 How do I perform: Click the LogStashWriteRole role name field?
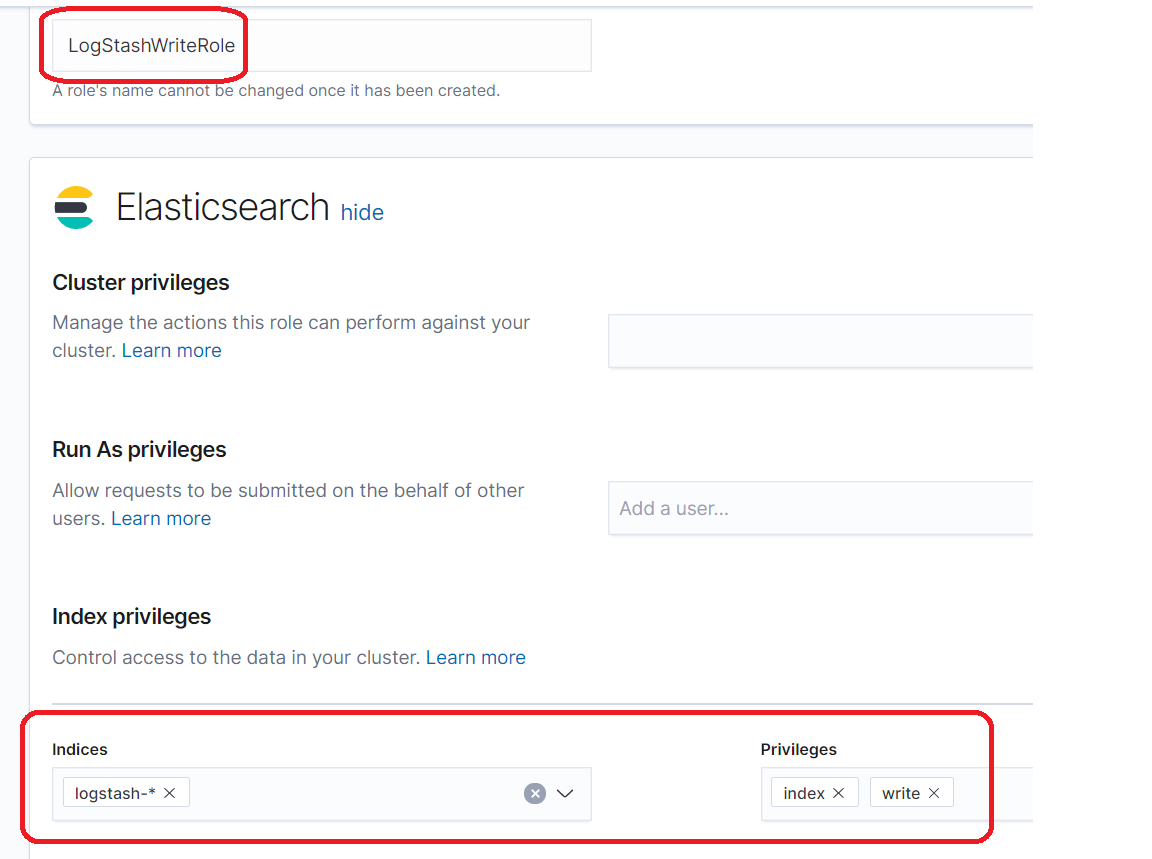tap(320, 46)
